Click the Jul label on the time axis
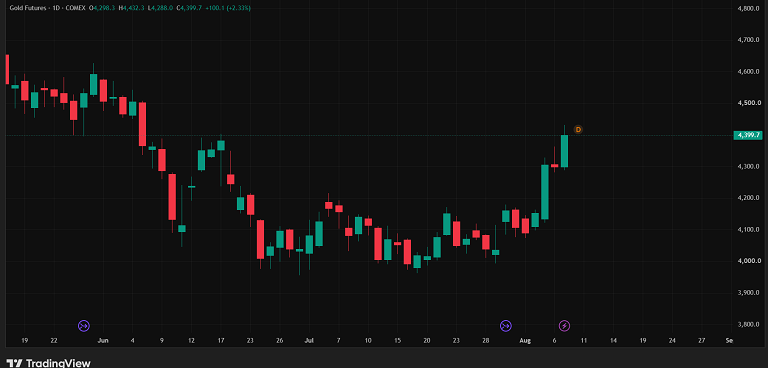 pyautogui.click(x=309, y=340)
